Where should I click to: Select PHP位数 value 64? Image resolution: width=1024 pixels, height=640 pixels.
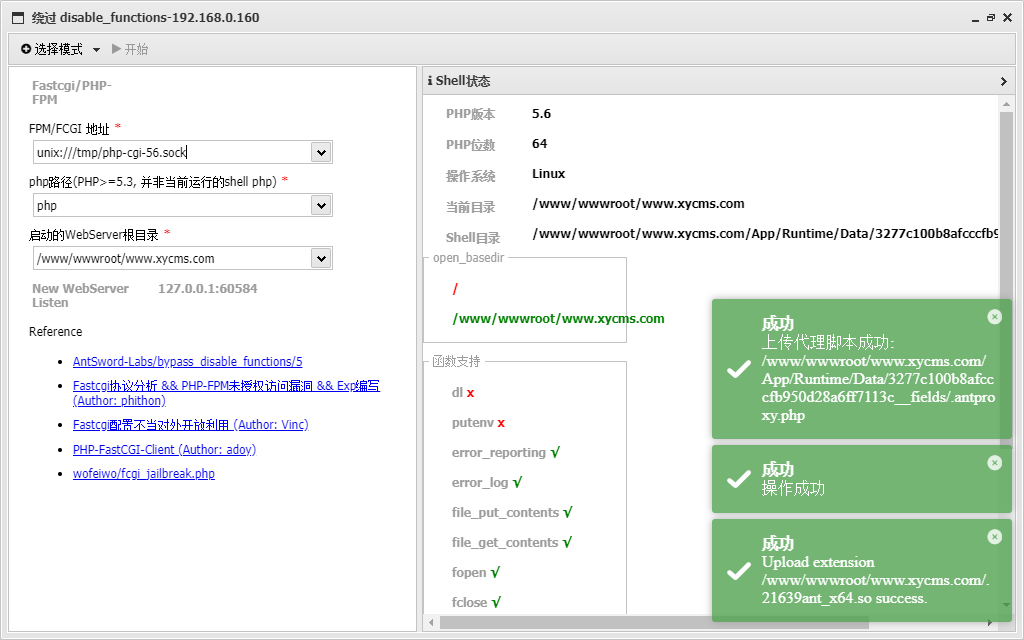[539, 144]
